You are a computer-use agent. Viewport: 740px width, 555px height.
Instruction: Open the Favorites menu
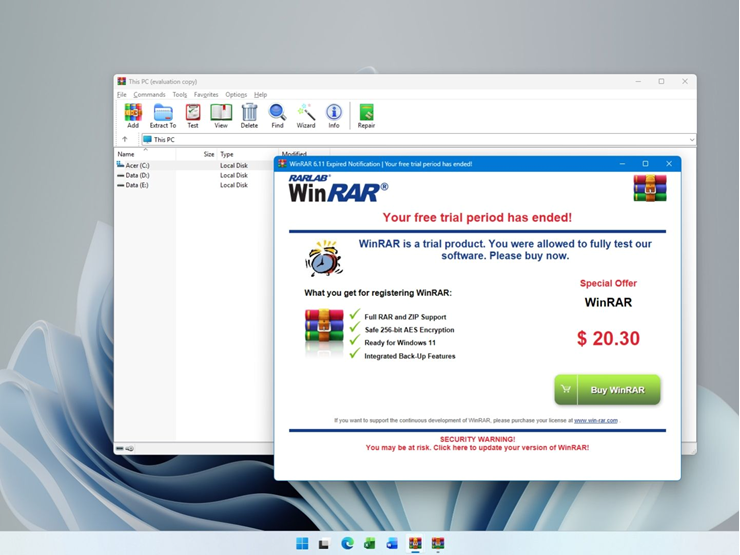(x=206, y=94)
